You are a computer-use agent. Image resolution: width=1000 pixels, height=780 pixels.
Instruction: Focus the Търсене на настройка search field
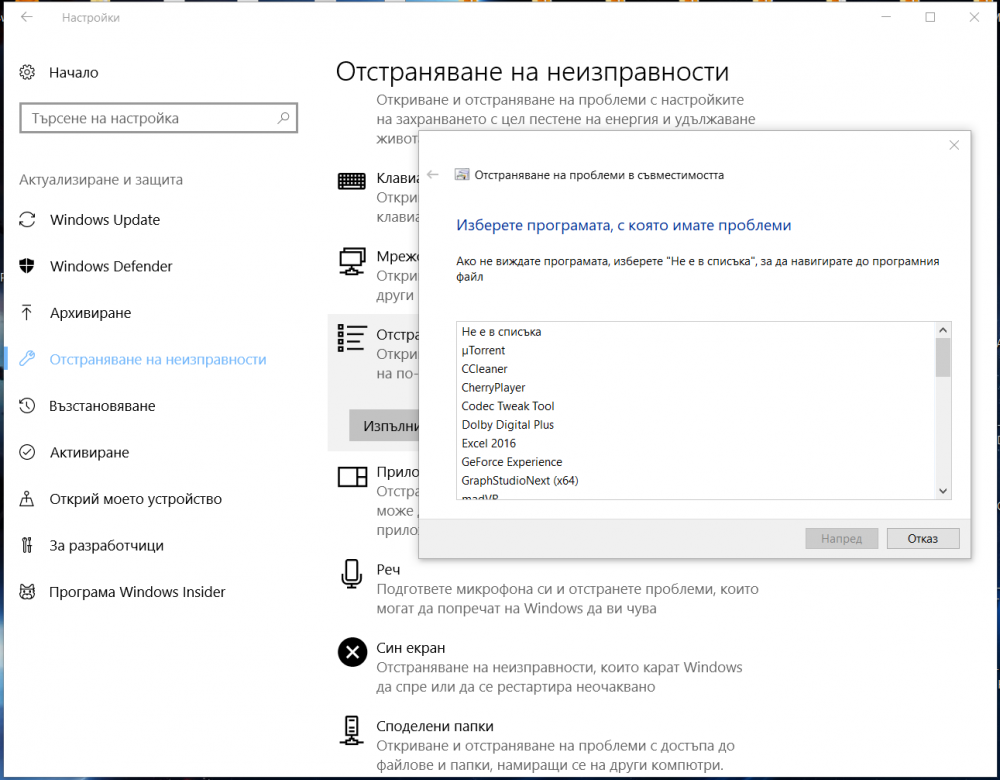pyautogui.click(x=158, y=118)
